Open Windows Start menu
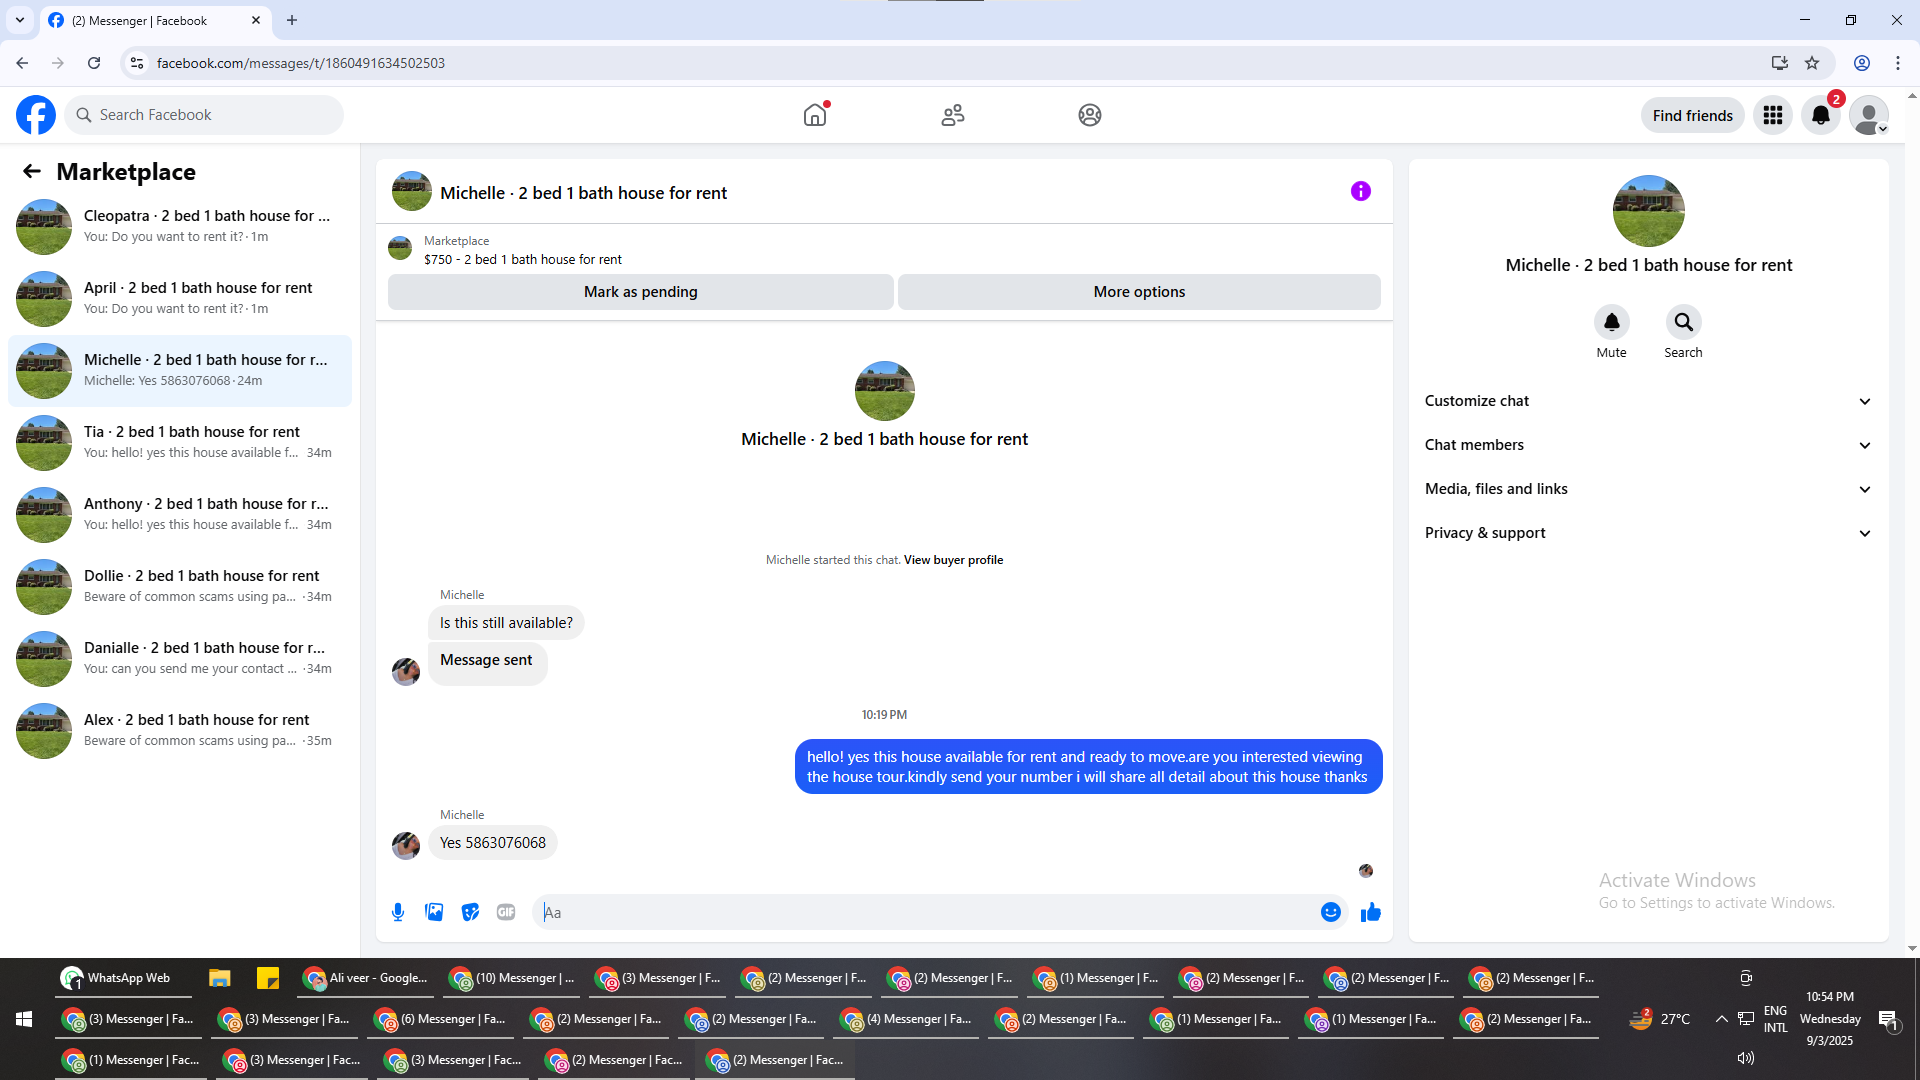The image size is (1920, 1080). click(x=24, y=1019)
